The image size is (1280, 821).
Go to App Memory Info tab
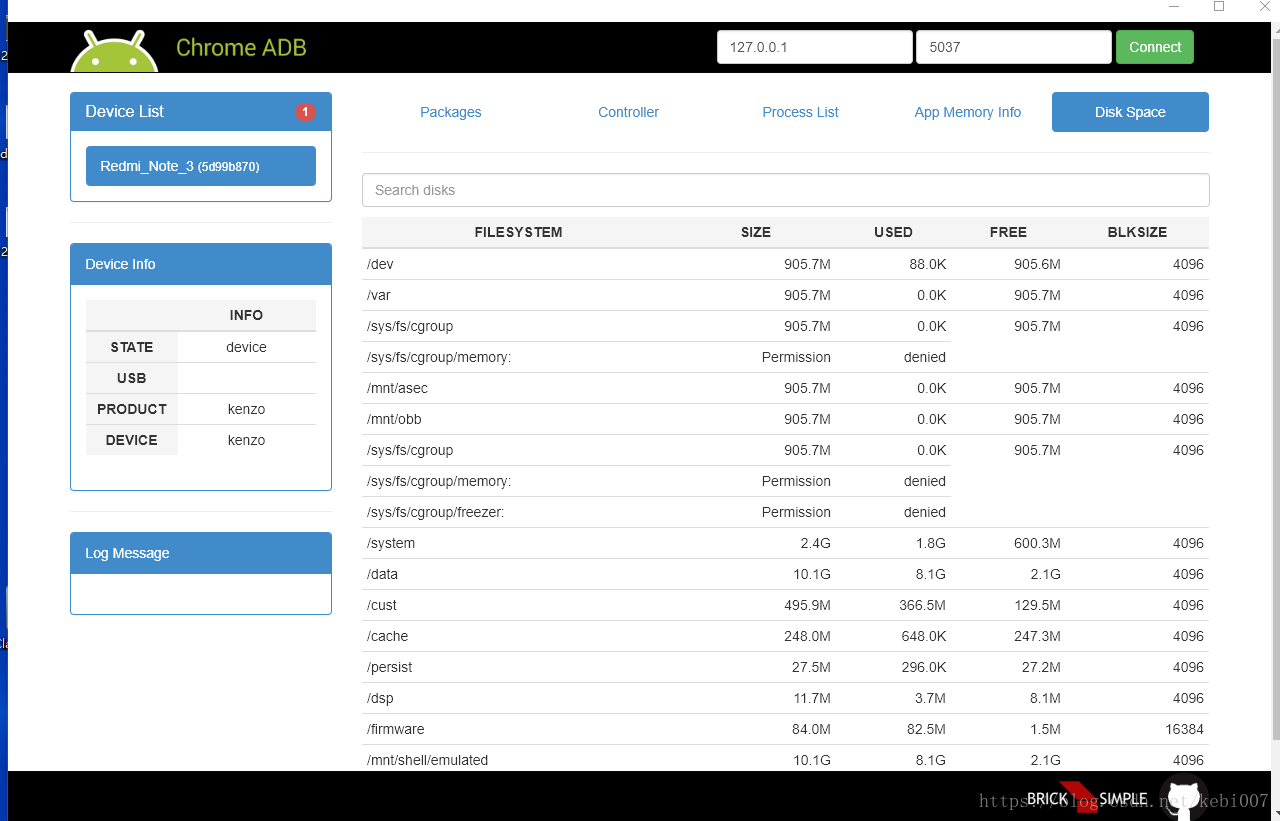pos(967,112)
